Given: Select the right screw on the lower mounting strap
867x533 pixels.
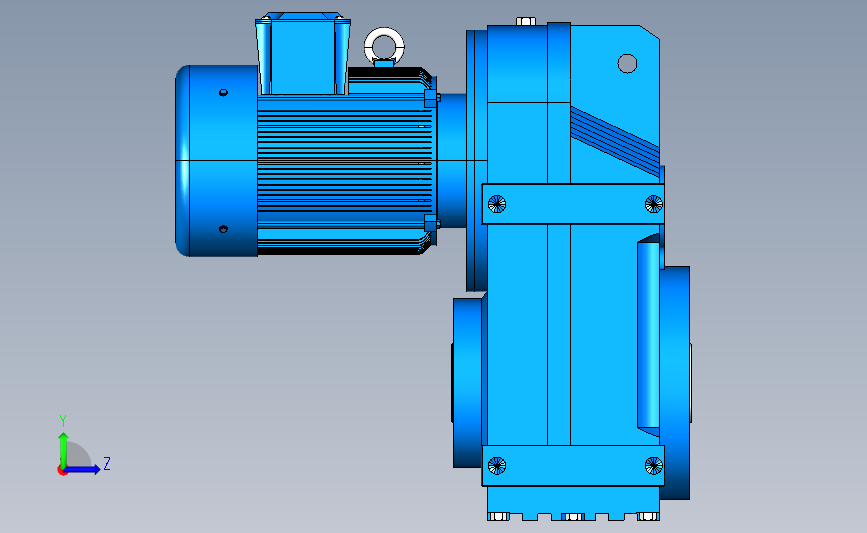Looking at the screenshot, I should (x=654, y=466).
